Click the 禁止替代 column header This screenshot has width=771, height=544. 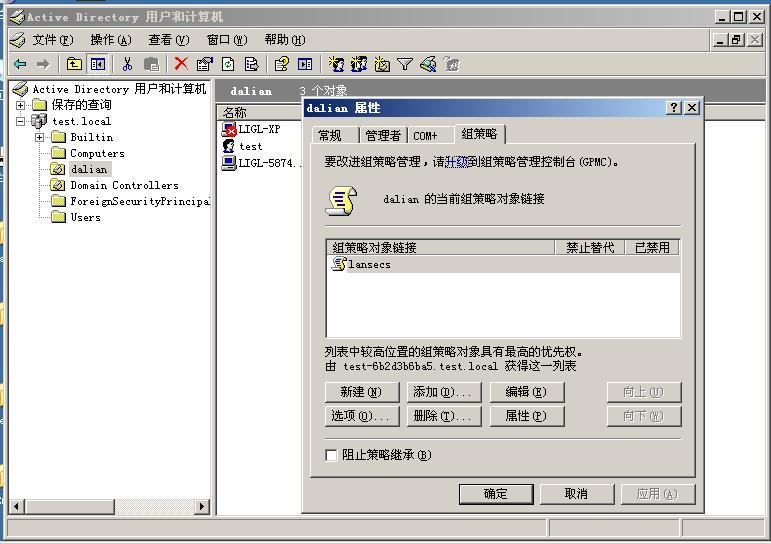(590, 247)
